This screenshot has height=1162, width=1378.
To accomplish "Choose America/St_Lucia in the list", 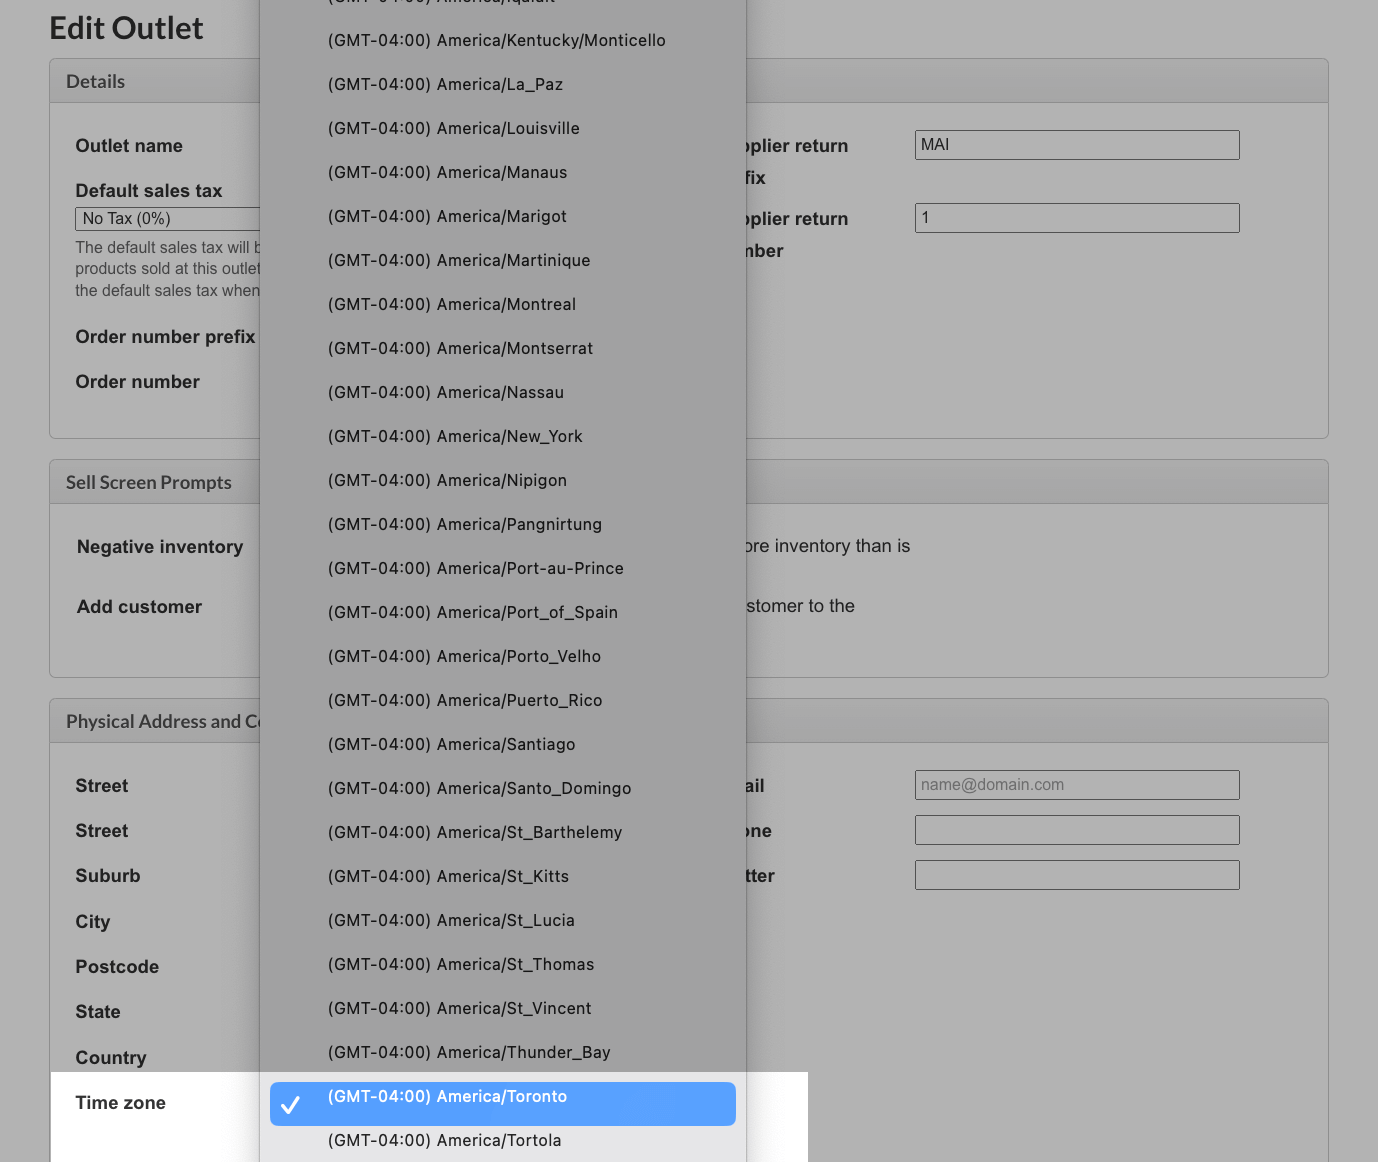I will pos(451,921).
